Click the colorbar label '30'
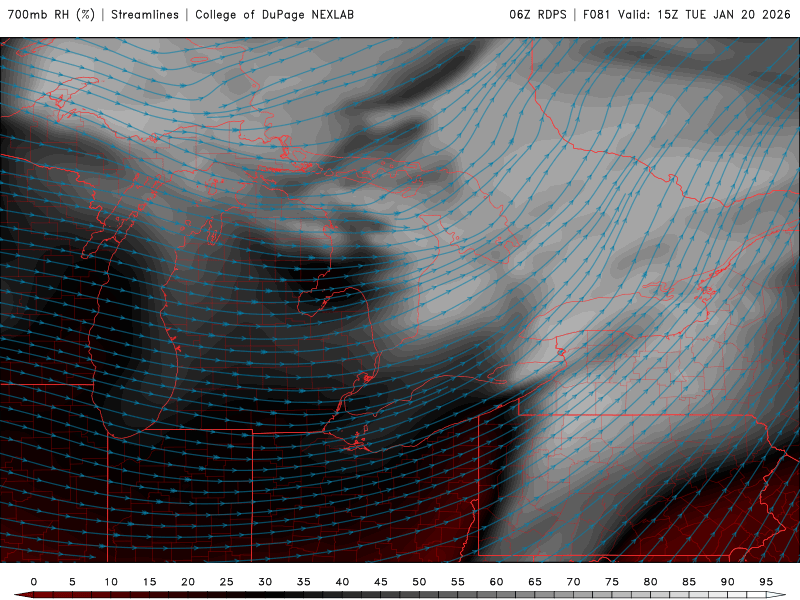Viewport: 800px width, 600px height. pyautogui.click(x=265, y=582)
